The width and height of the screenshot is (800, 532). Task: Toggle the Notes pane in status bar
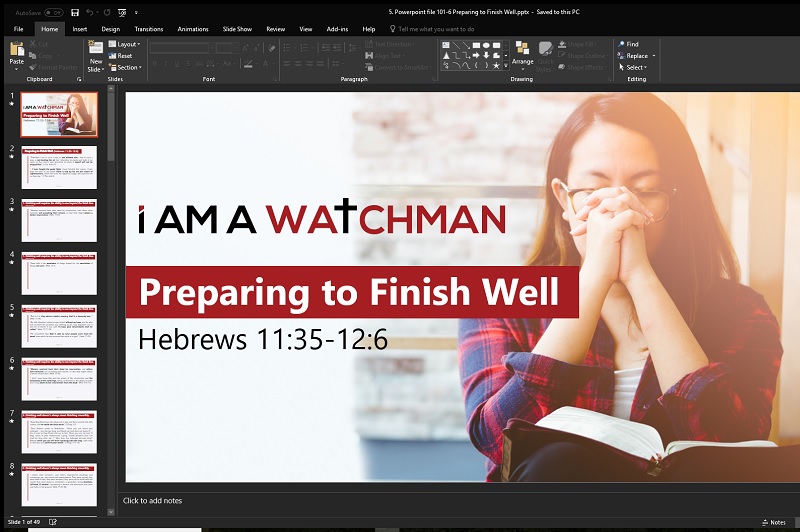click(772, 522)
